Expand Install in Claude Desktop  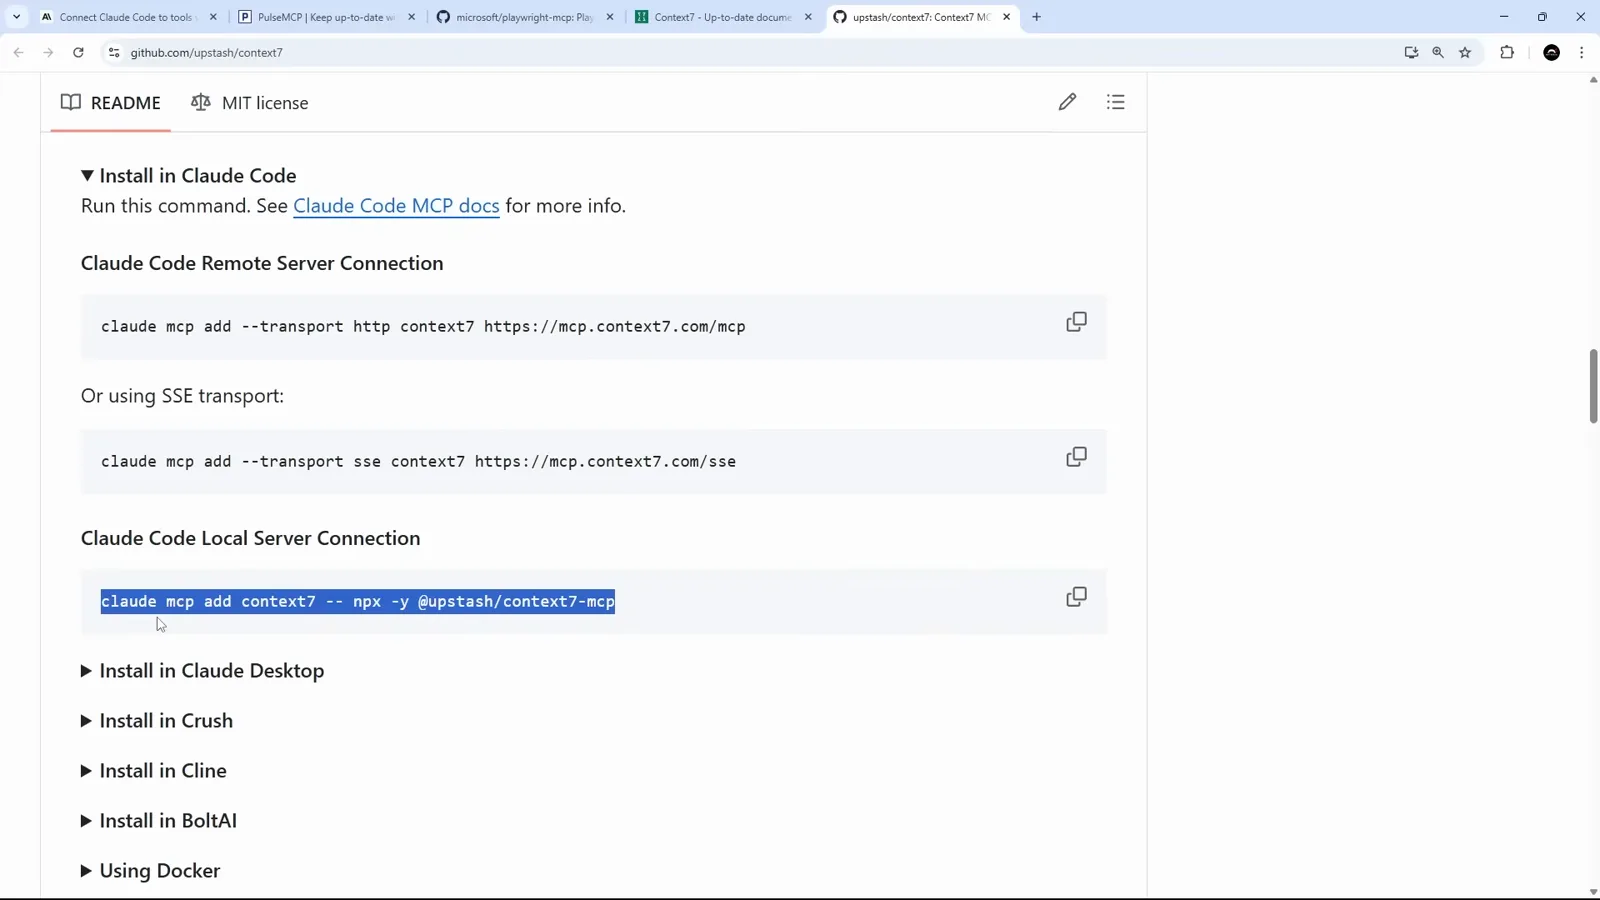[x=203, y=671]
